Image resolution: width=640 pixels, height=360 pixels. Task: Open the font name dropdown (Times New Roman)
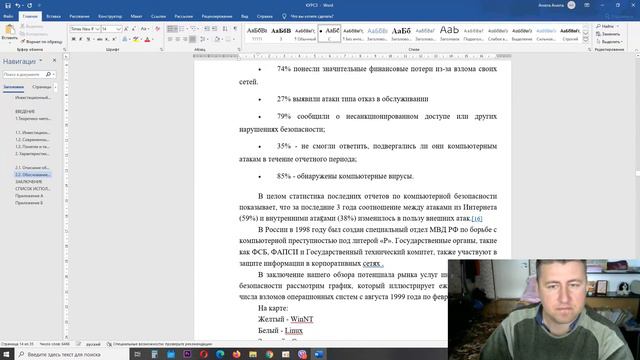click(x=97, y=29)
